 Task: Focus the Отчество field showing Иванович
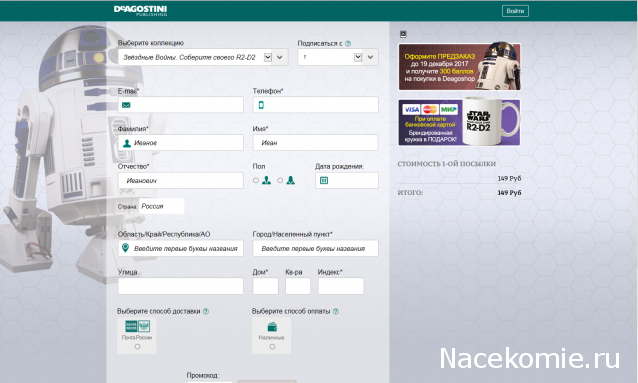pos(181,180)
